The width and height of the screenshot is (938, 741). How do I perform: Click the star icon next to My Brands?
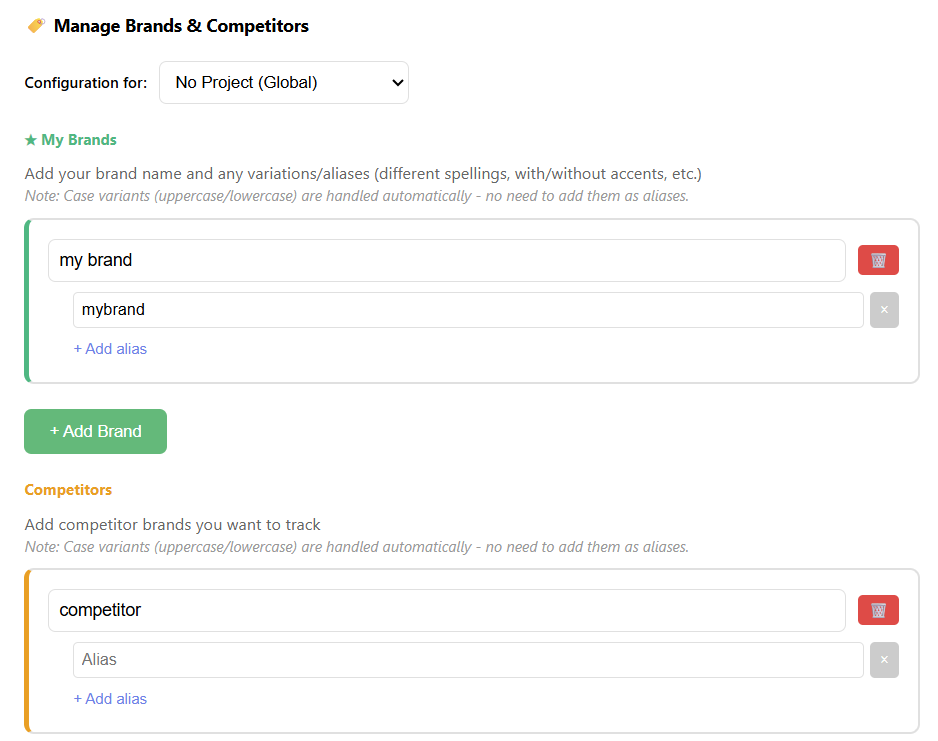(x=31, y=140)
